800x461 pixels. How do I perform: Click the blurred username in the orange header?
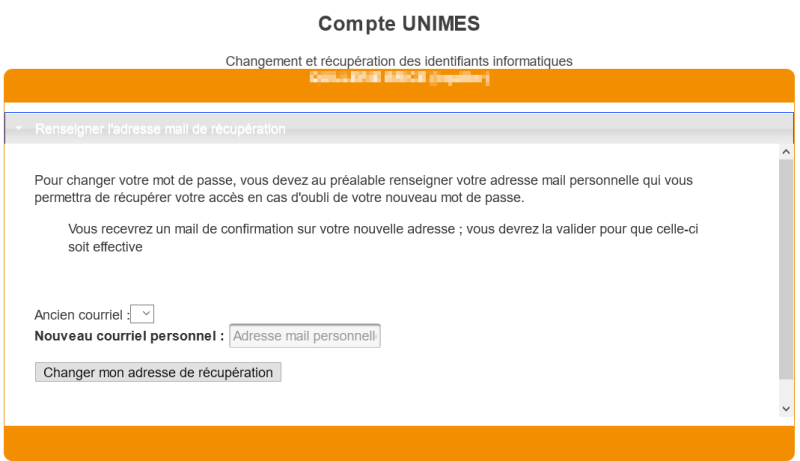[399, 78]
